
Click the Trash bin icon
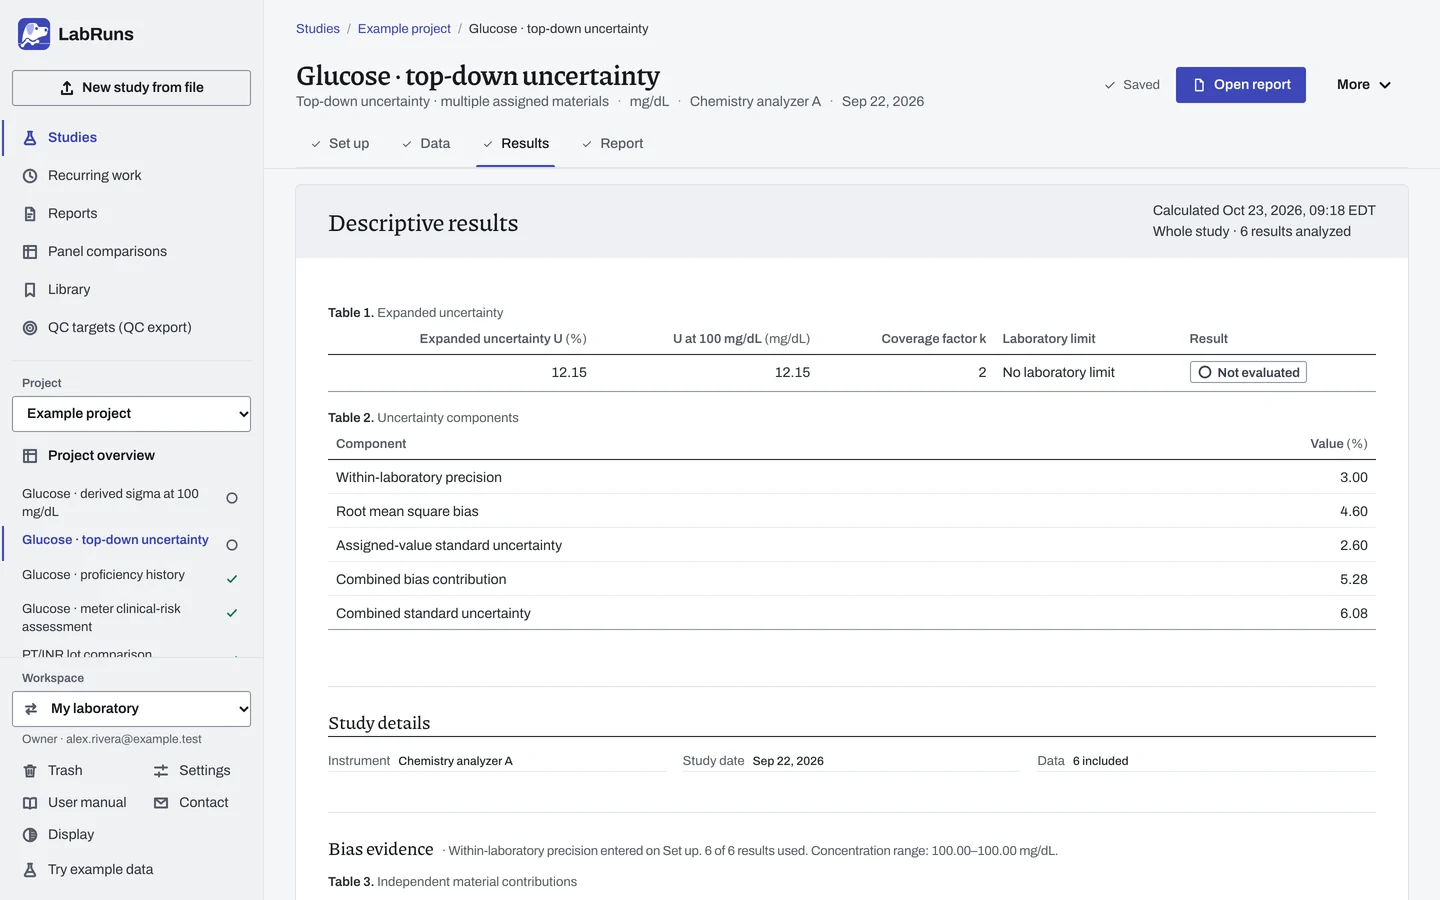point(30,771)
